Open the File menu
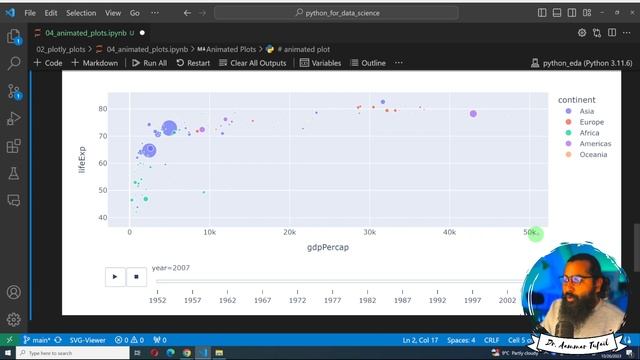The height and width of the screenshot is (360, 640). click(x=30, y=13)
